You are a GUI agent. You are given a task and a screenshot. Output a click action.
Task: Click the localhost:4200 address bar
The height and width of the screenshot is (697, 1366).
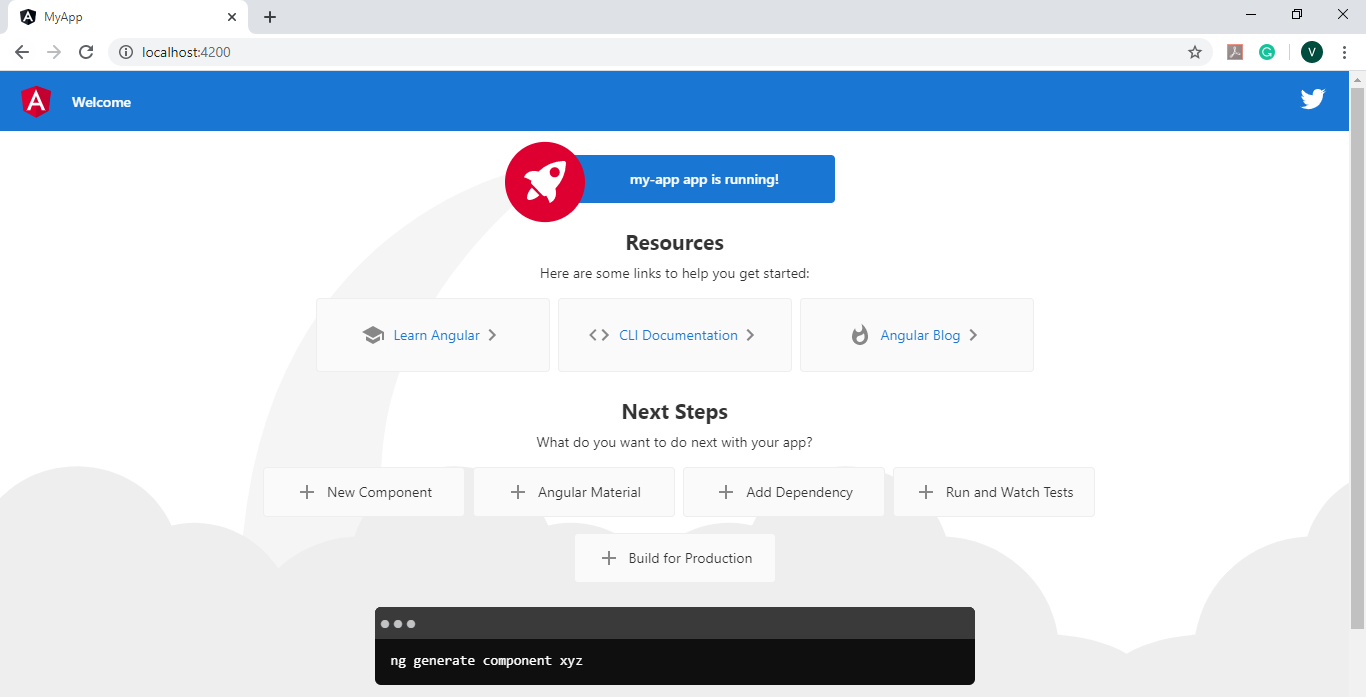pyautogui.click(x=660, y=52)
